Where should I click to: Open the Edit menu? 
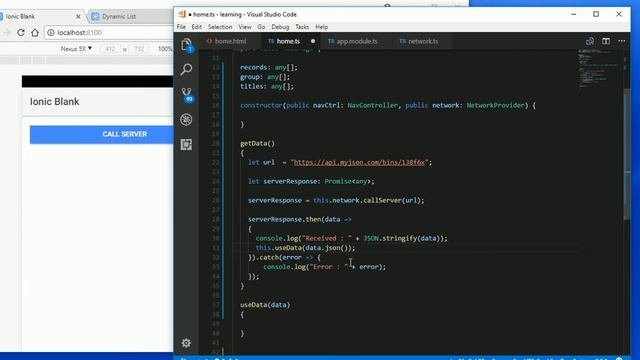(x=197, y=27)
